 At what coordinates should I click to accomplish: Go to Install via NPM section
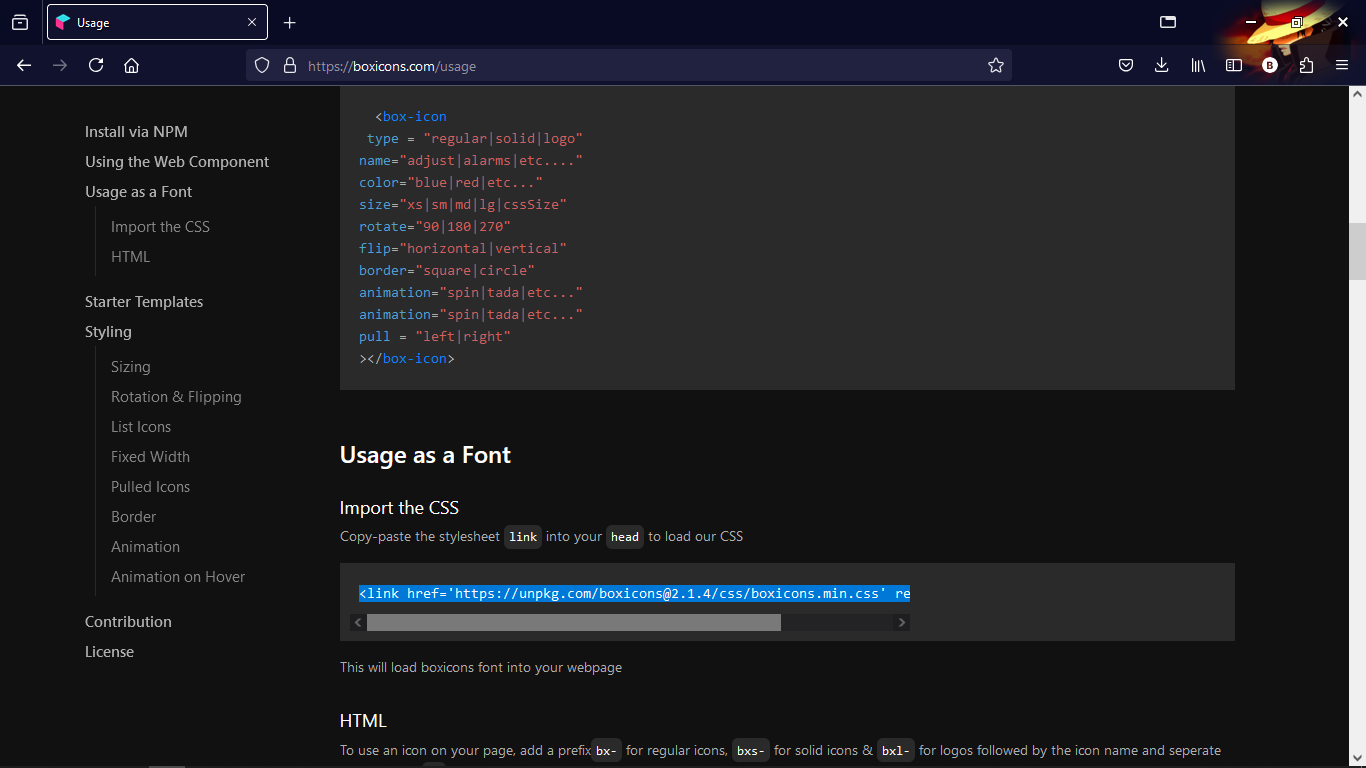136,132
